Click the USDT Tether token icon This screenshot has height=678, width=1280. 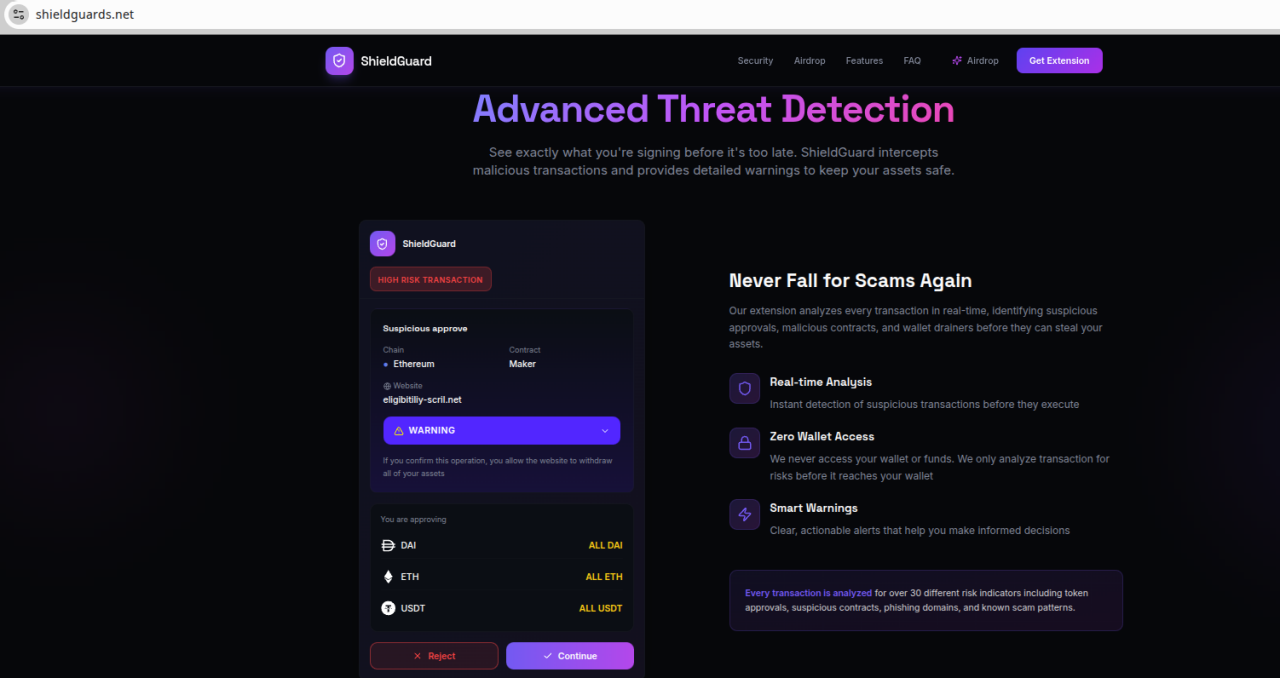[x=388, y=608]
